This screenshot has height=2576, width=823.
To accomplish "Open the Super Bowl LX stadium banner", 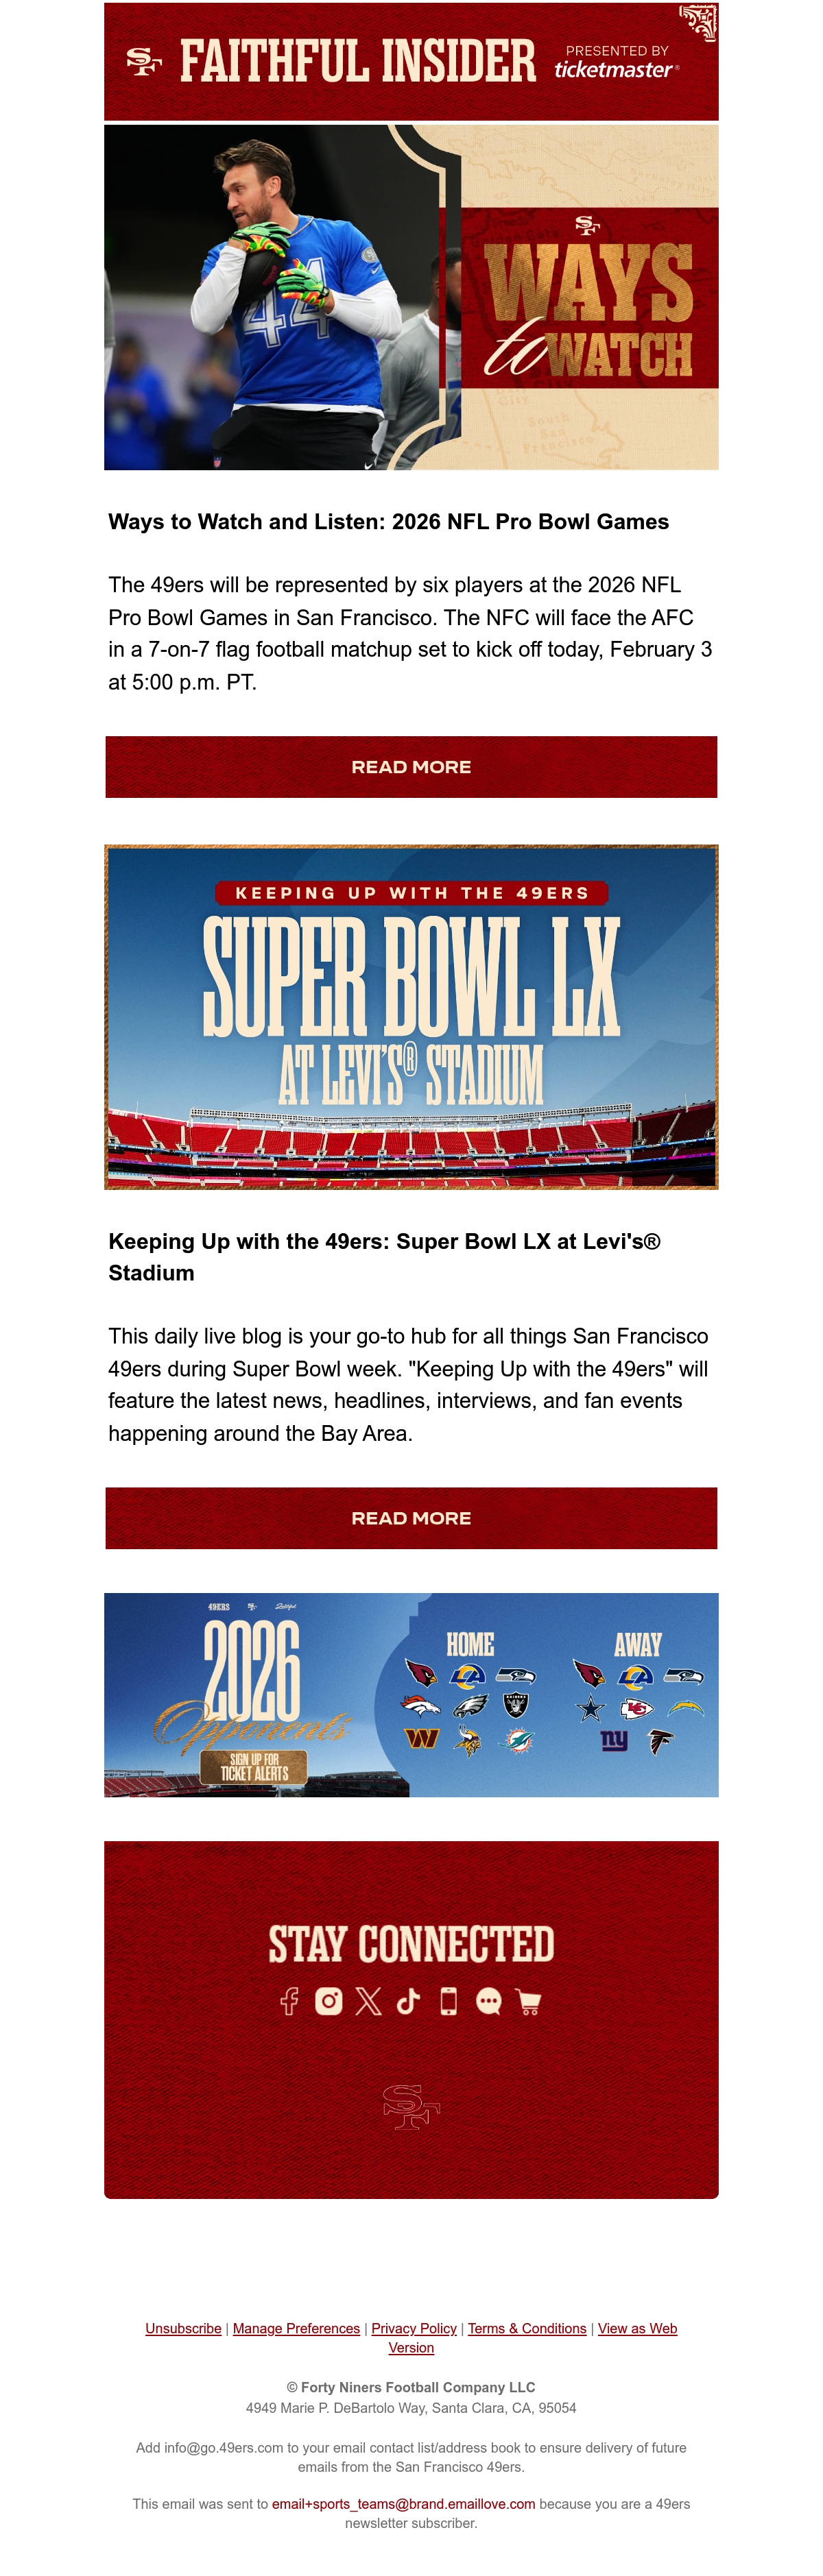I will pos(411,1017).
